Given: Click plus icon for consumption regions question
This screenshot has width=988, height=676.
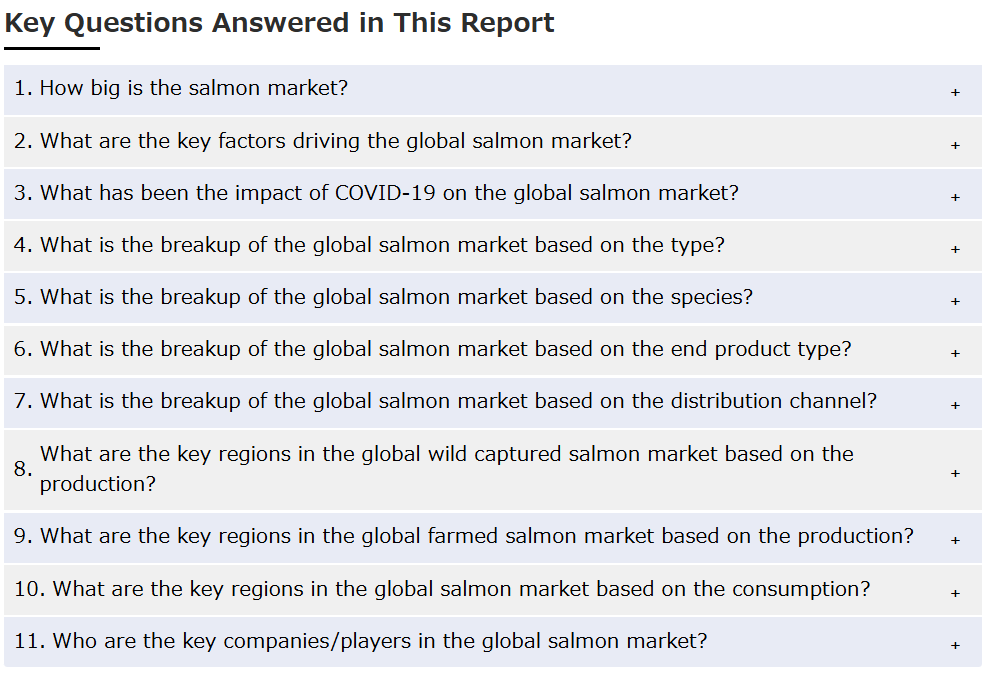Looking at the screenshot, I should pos(955,593).
